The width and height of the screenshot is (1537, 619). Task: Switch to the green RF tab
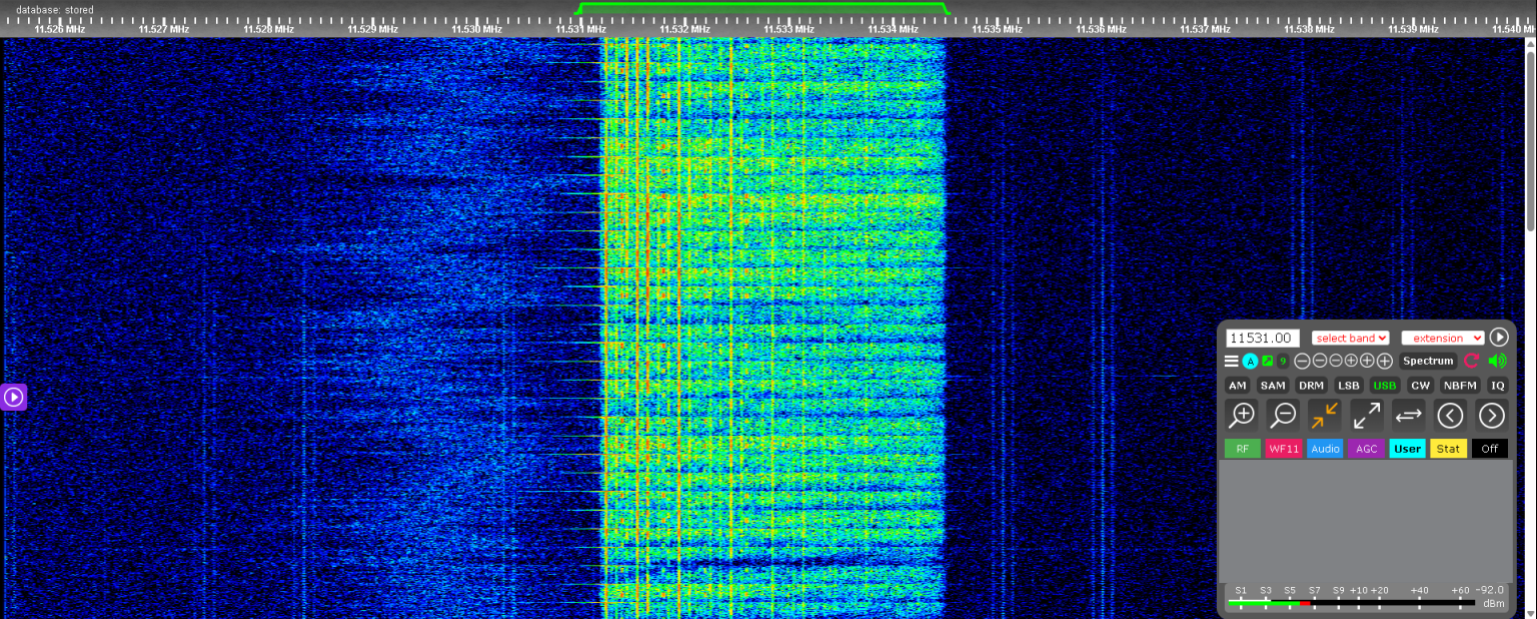(1242, 449)
